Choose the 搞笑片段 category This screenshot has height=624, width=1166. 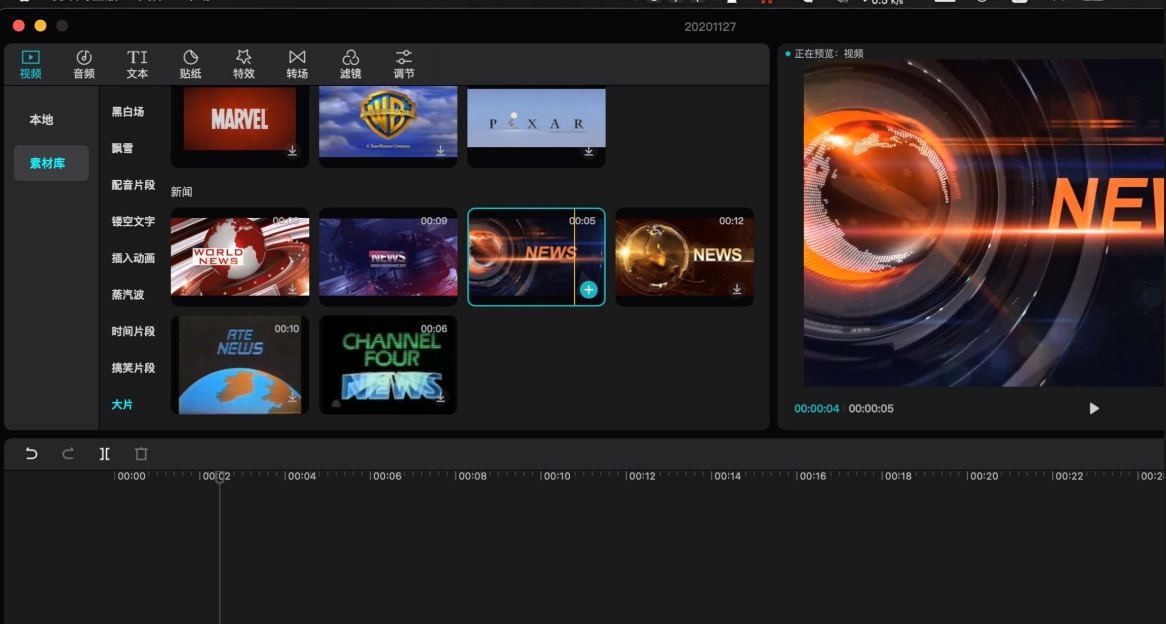click(133, 367)
